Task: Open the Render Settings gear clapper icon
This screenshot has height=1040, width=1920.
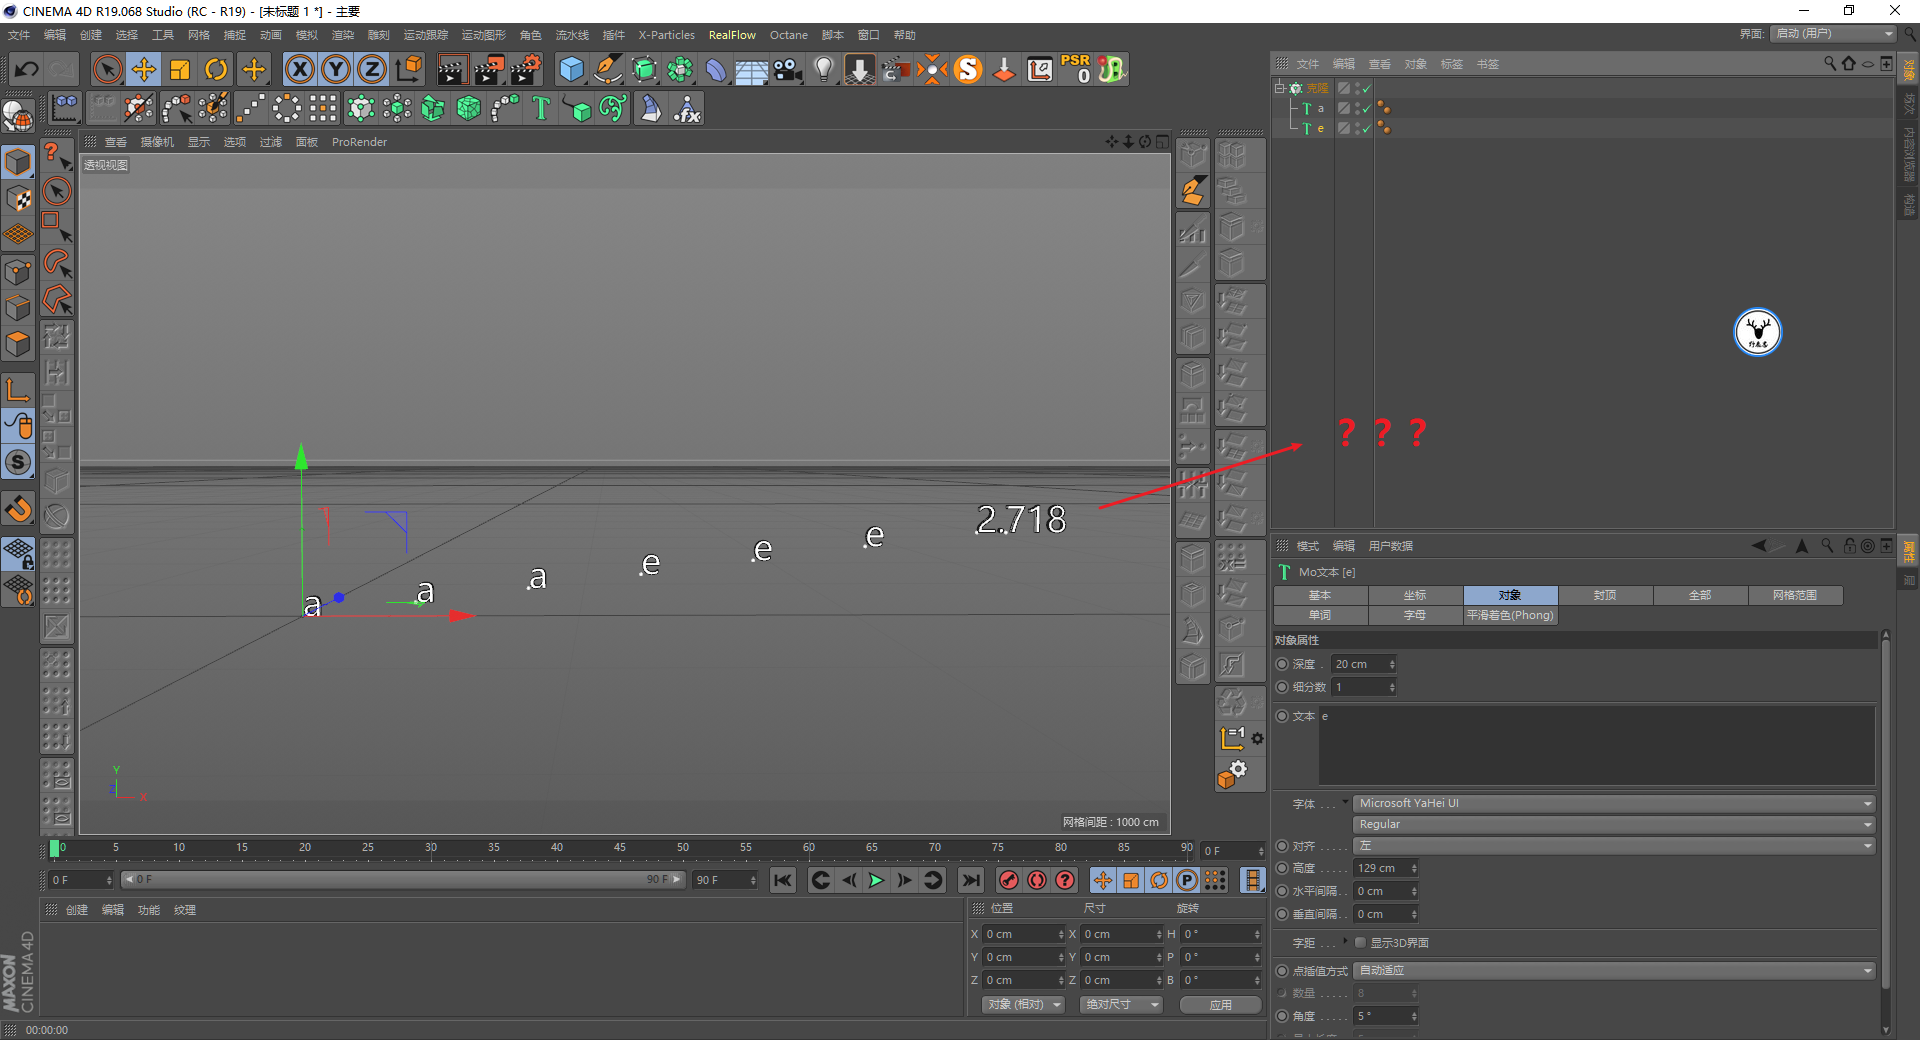Action: click(x=526, y=69)
